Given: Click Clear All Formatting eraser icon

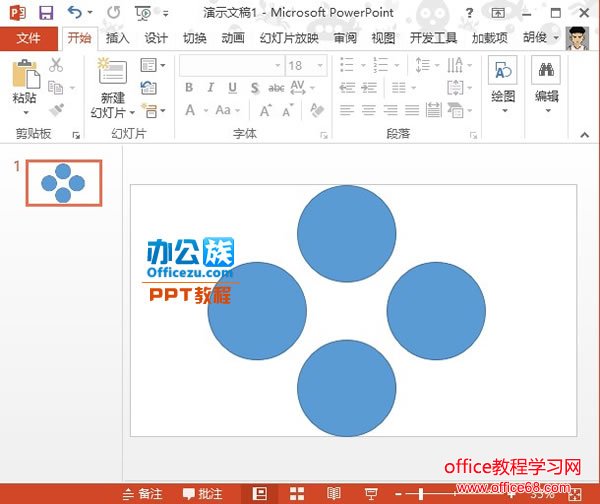Looking at the screenshot, I should [x=317, y=110].
